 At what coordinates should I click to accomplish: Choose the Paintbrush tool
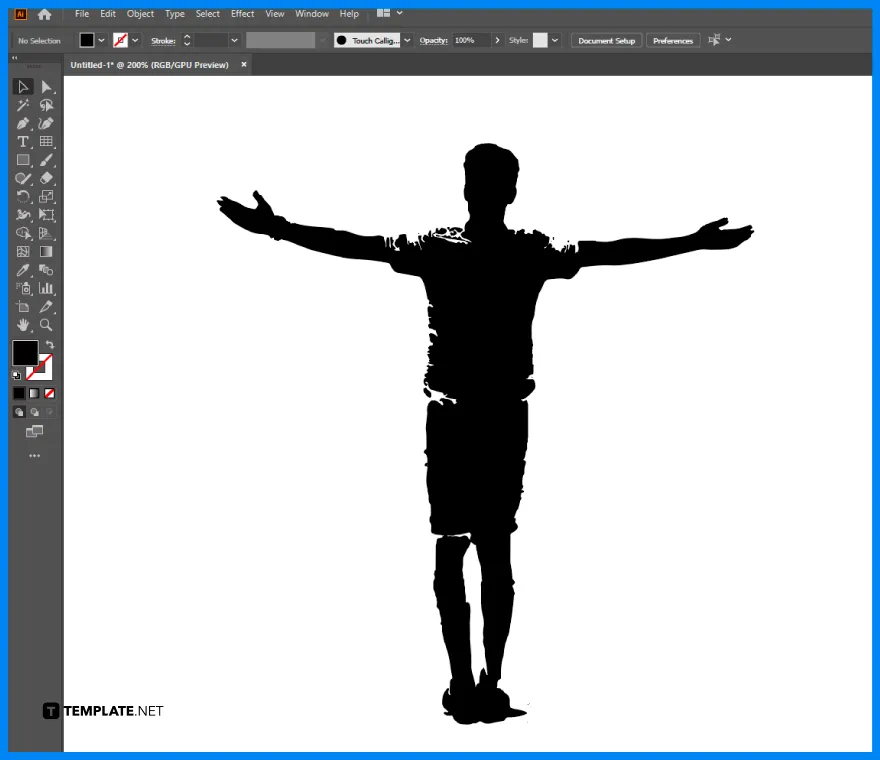[x=46, y=160]
